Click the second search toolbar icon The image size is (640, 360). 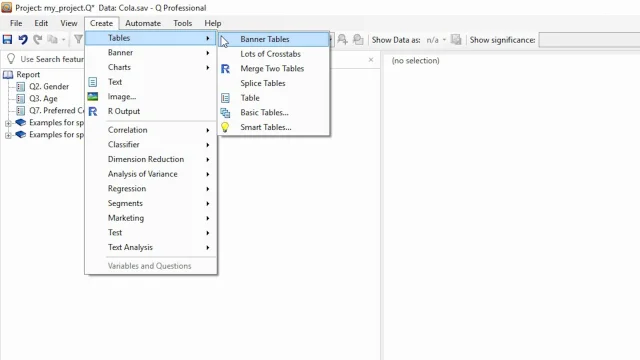(x=358, y=39)
